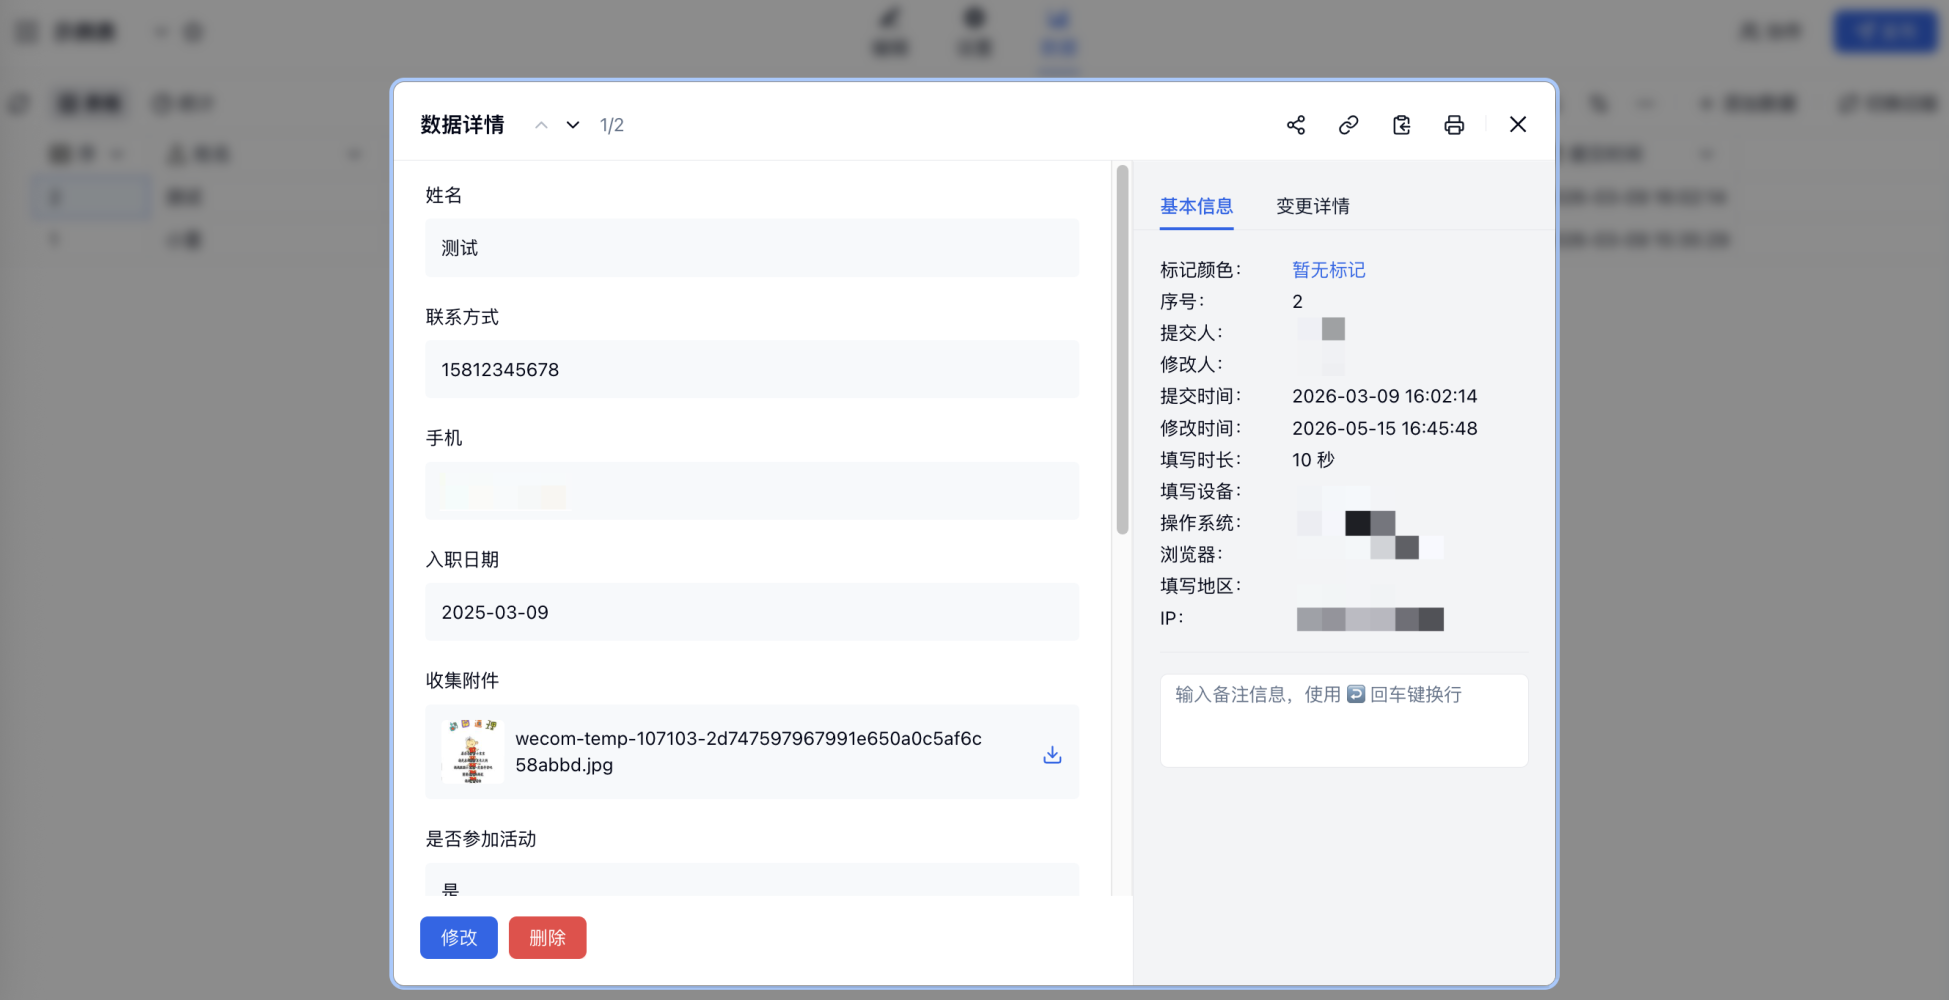The image size is (1949, 1000).
Task: Click the blue button at top right of background window
Action: tap(1885, 32)
